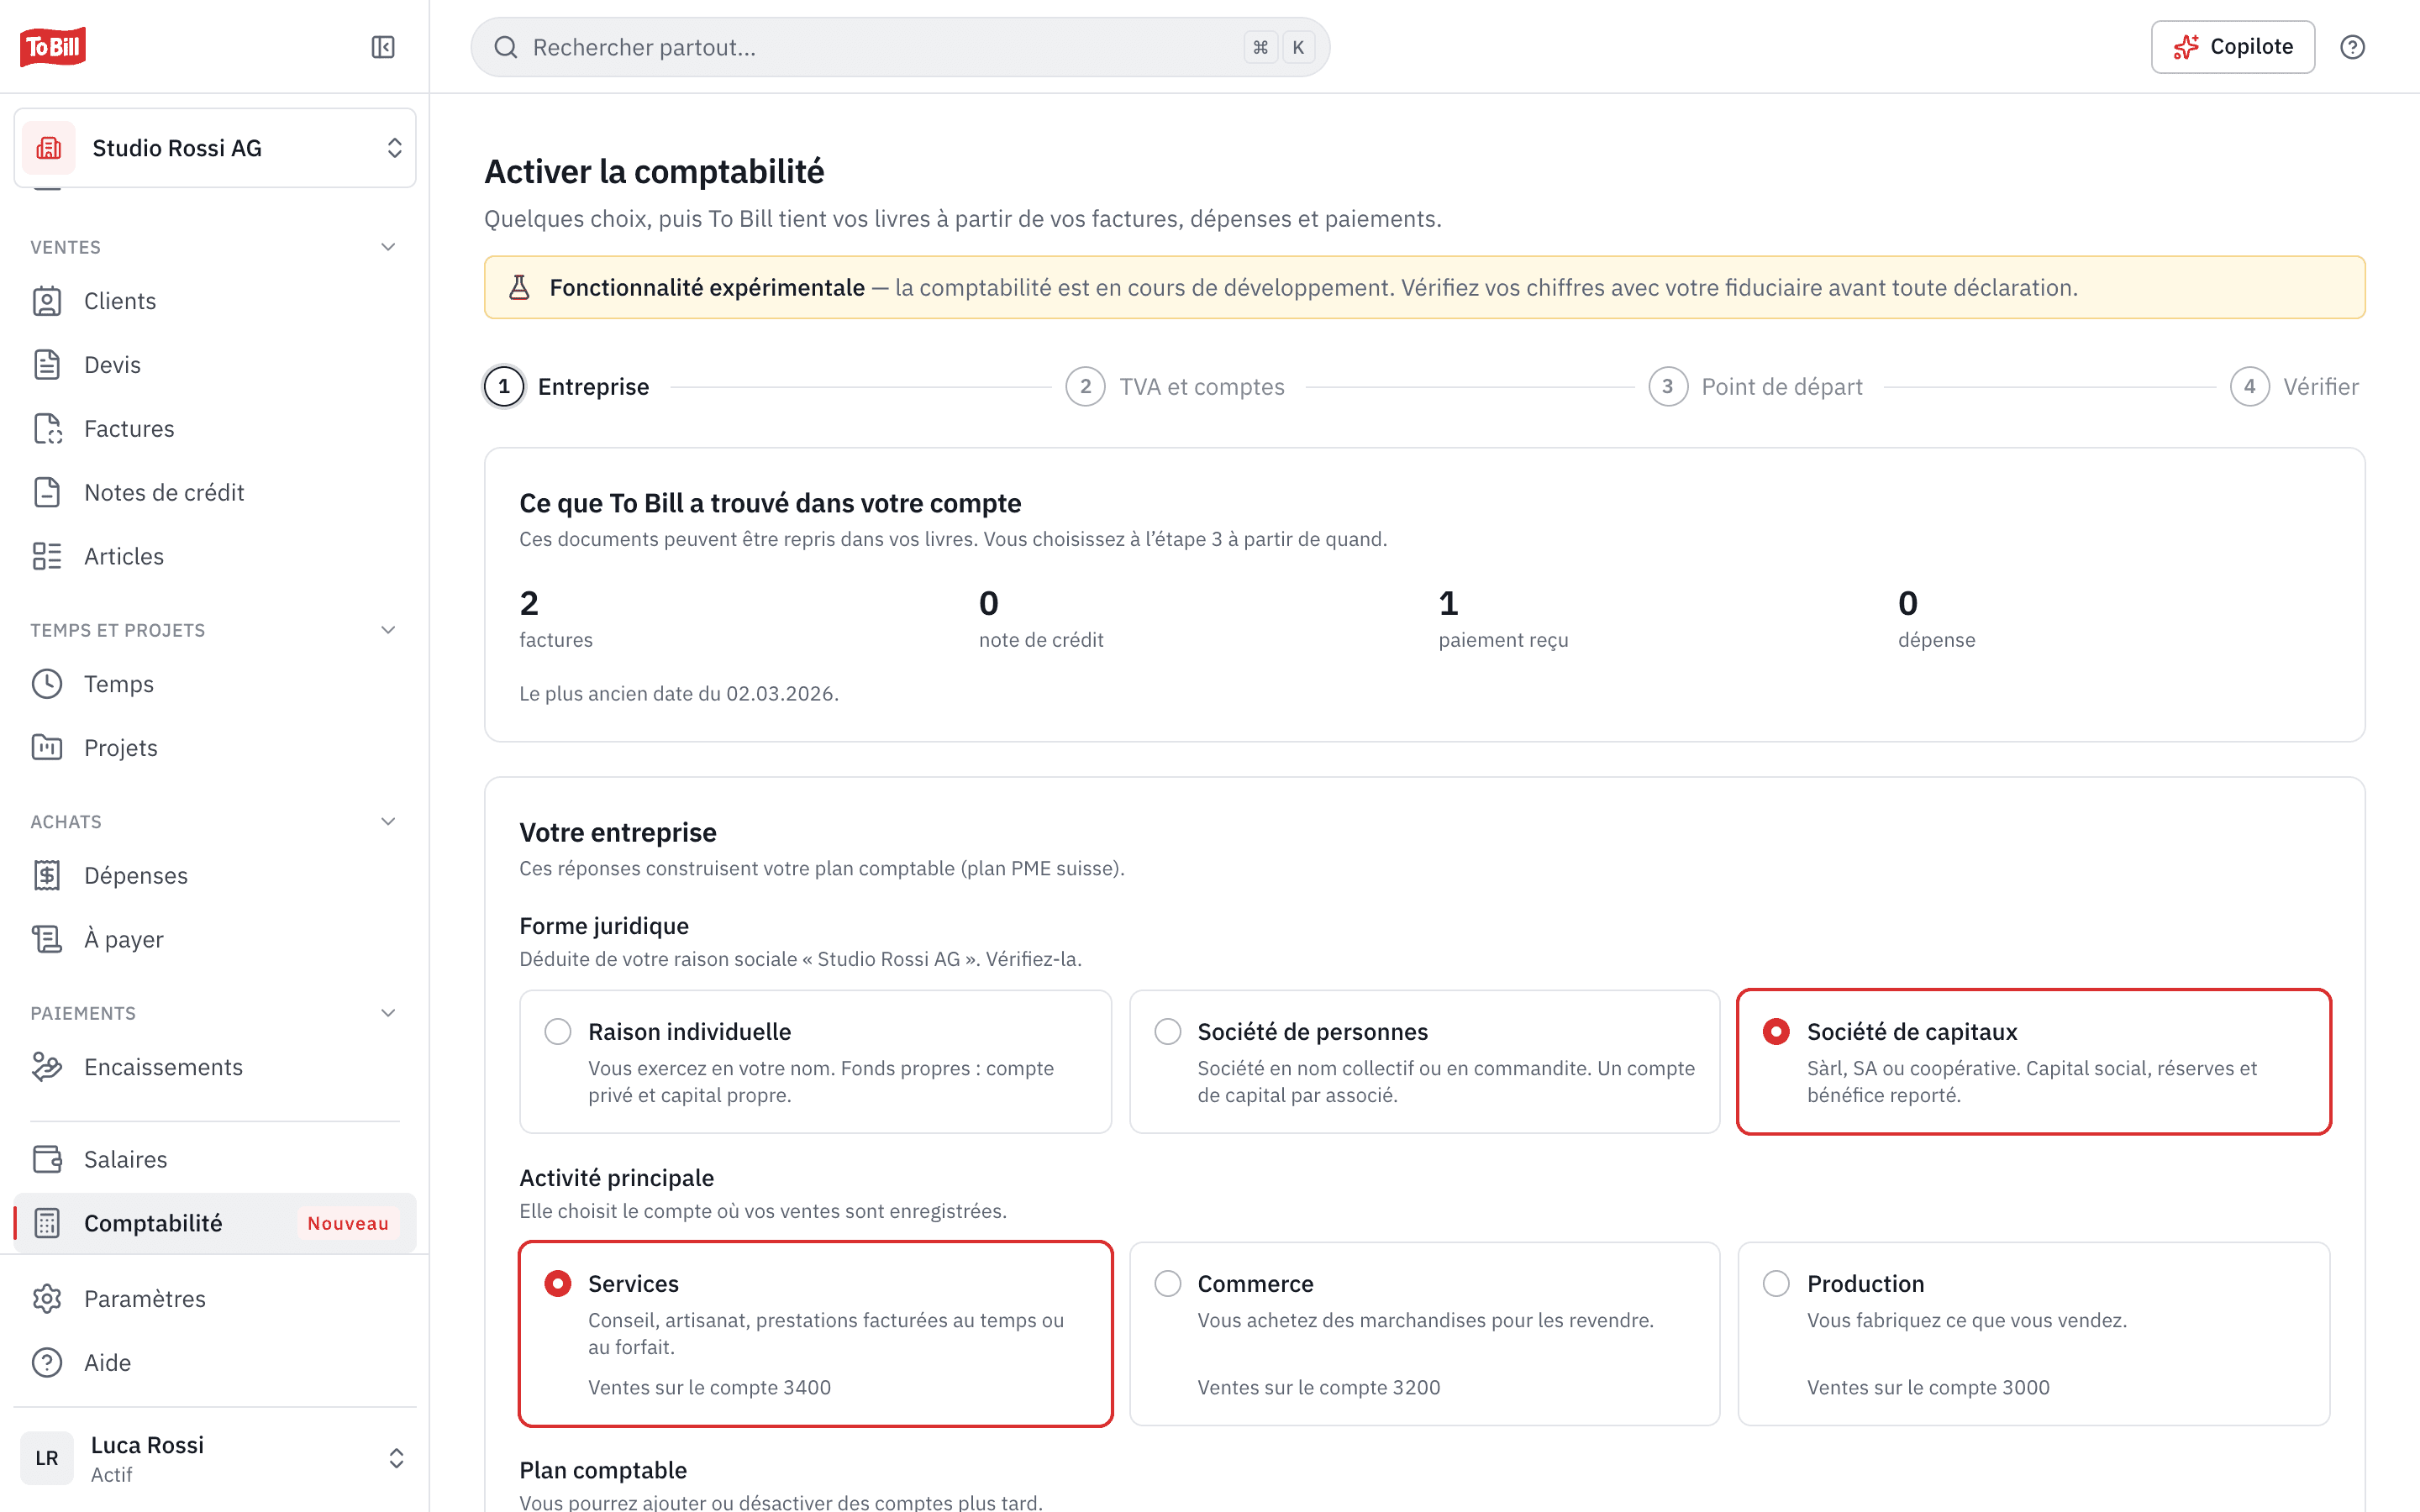Open the Luca Rossi user menu
The image size is (2420, 1512).
point(215,1458)
